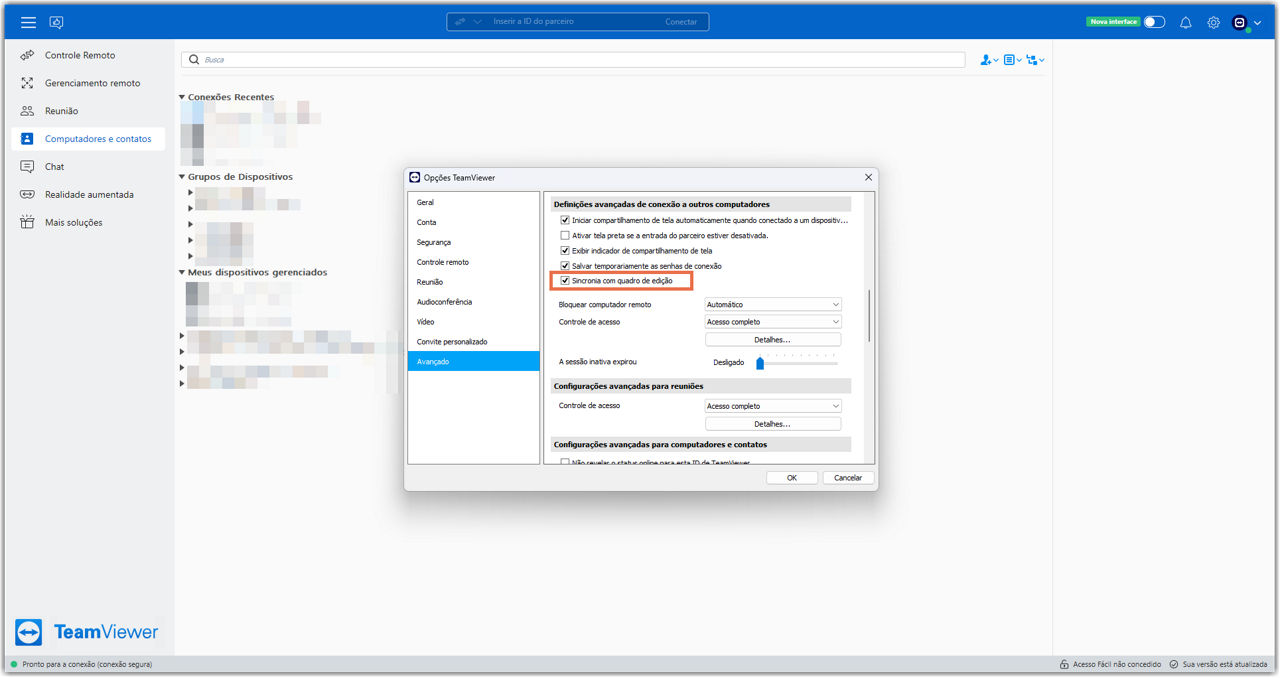Select Segurança in options list
1280x678 pixels.
pos(473,242)
